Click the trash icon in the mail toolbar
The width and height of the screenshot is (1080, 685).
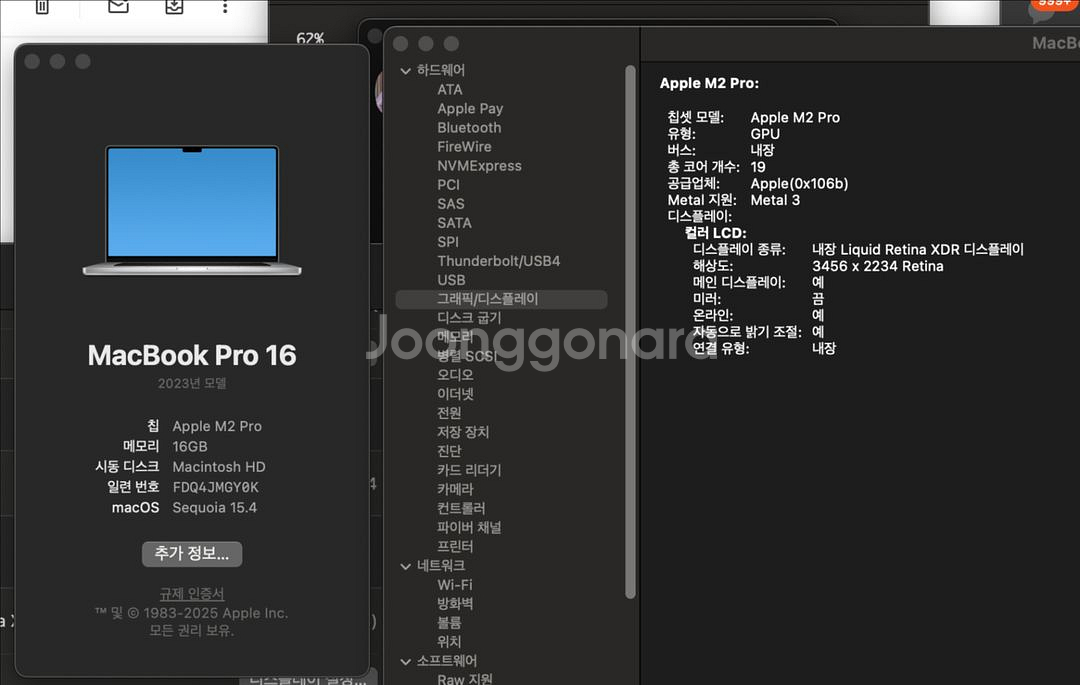42,7
